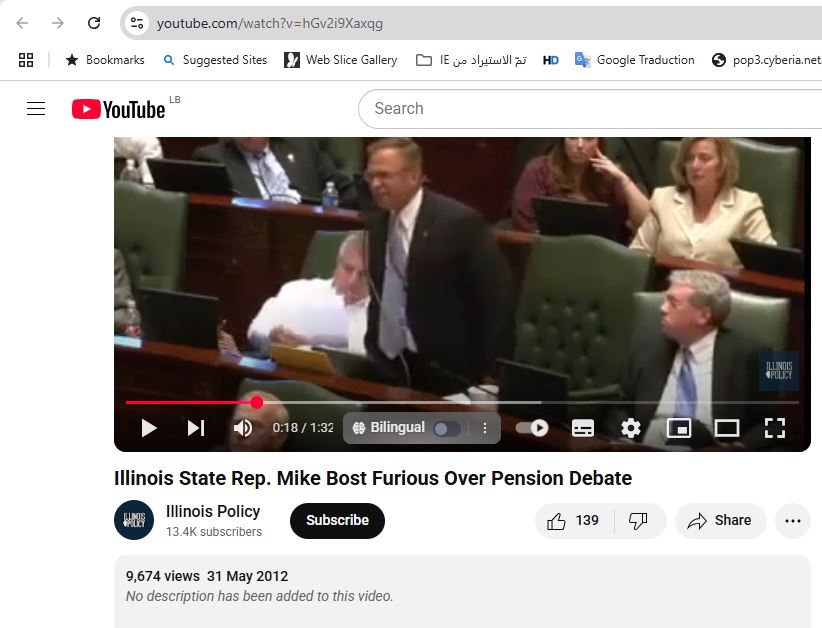The width and height of the screenshot is (822, 628).
Task: Turn on subtitles/closed captions
Action: (x=583, y=428)
